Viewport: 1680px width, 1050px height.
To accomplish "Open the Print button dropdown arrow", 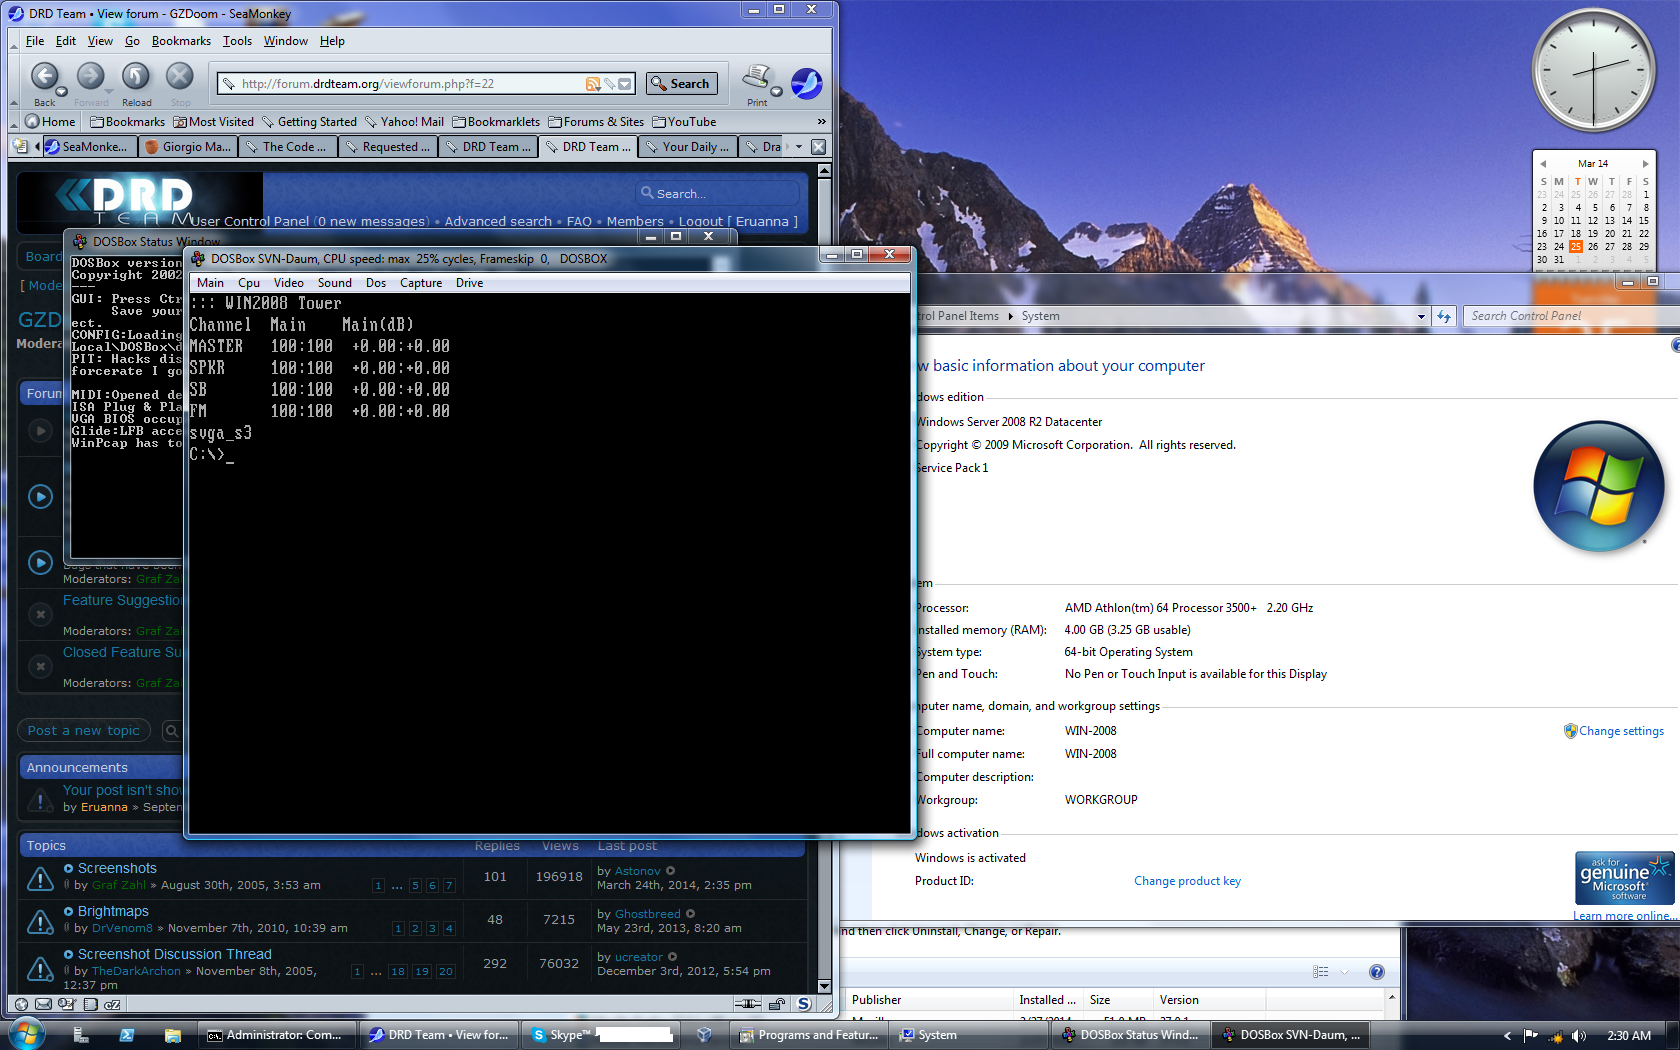I will [776, 92].
